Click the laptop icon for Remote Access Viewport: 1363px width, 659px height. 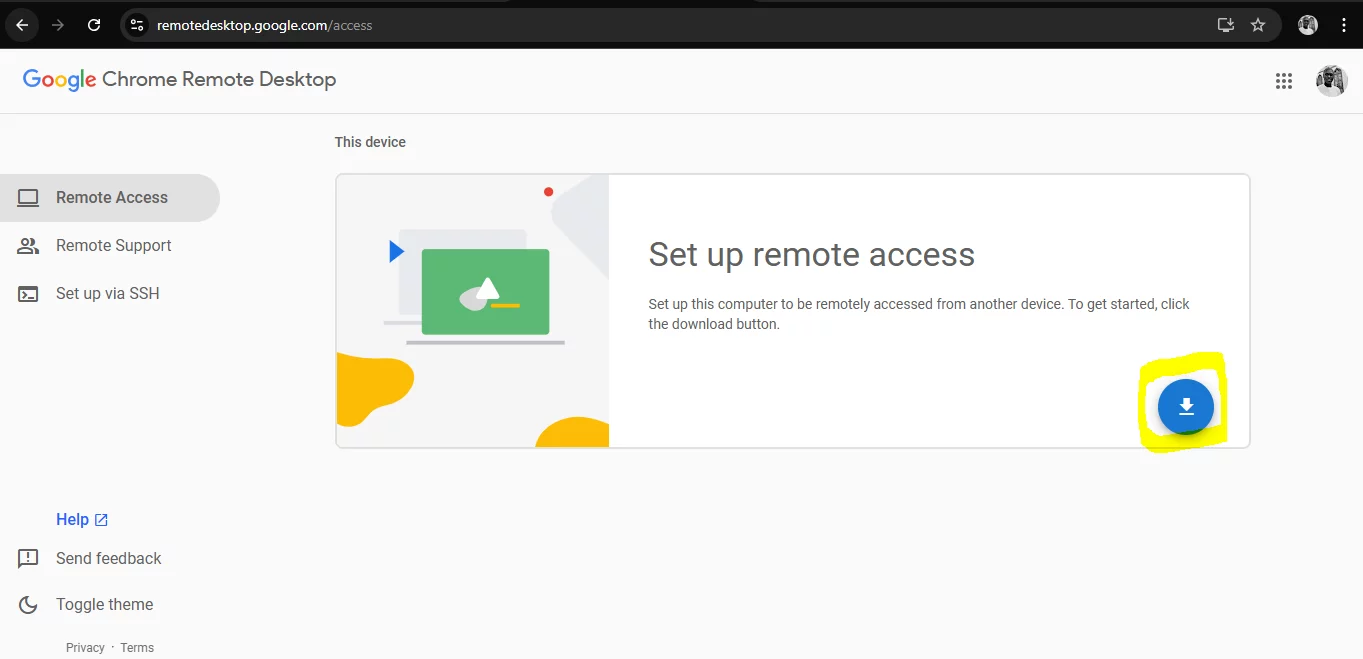(28, 198)
